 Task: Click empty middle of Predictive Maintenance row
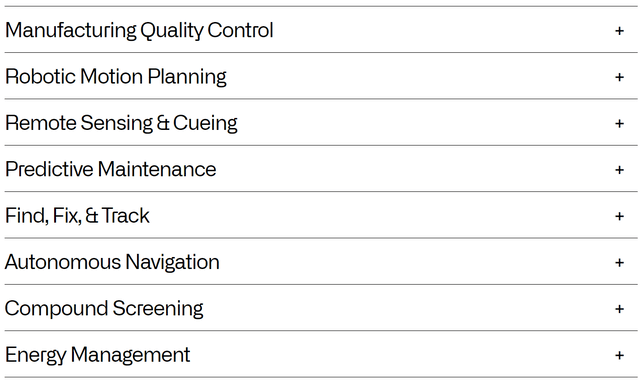[x=414, y=169]
